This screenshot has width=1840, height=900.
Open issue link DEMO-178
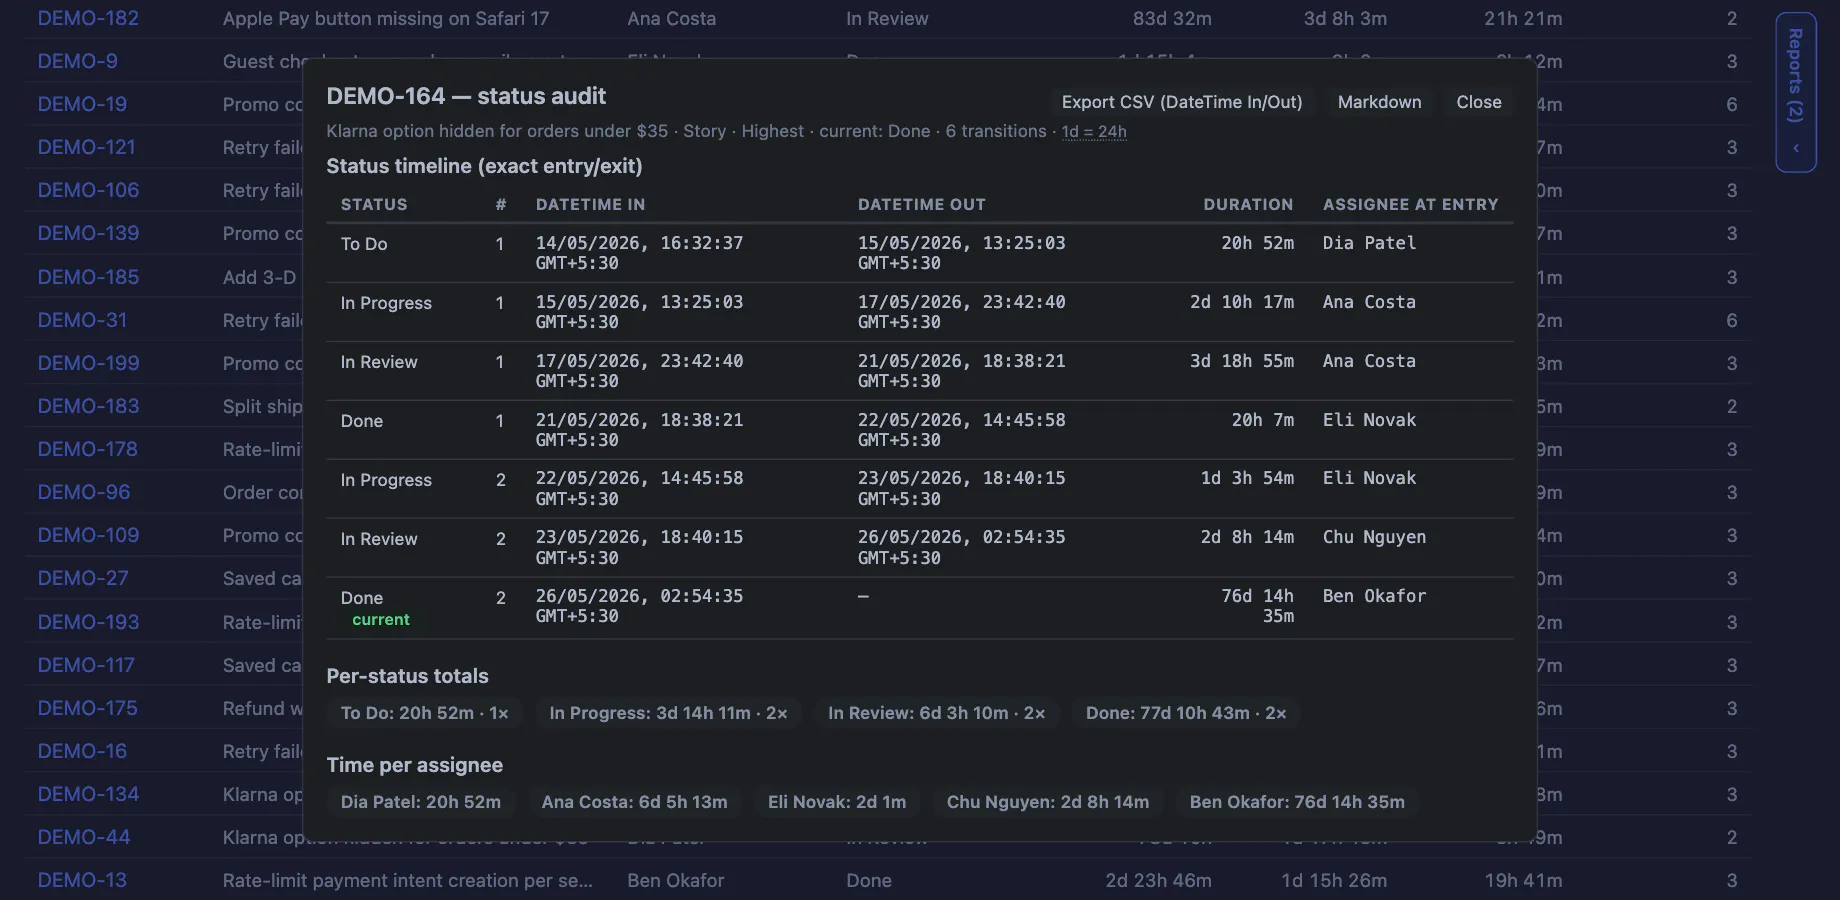coord(88,449)
